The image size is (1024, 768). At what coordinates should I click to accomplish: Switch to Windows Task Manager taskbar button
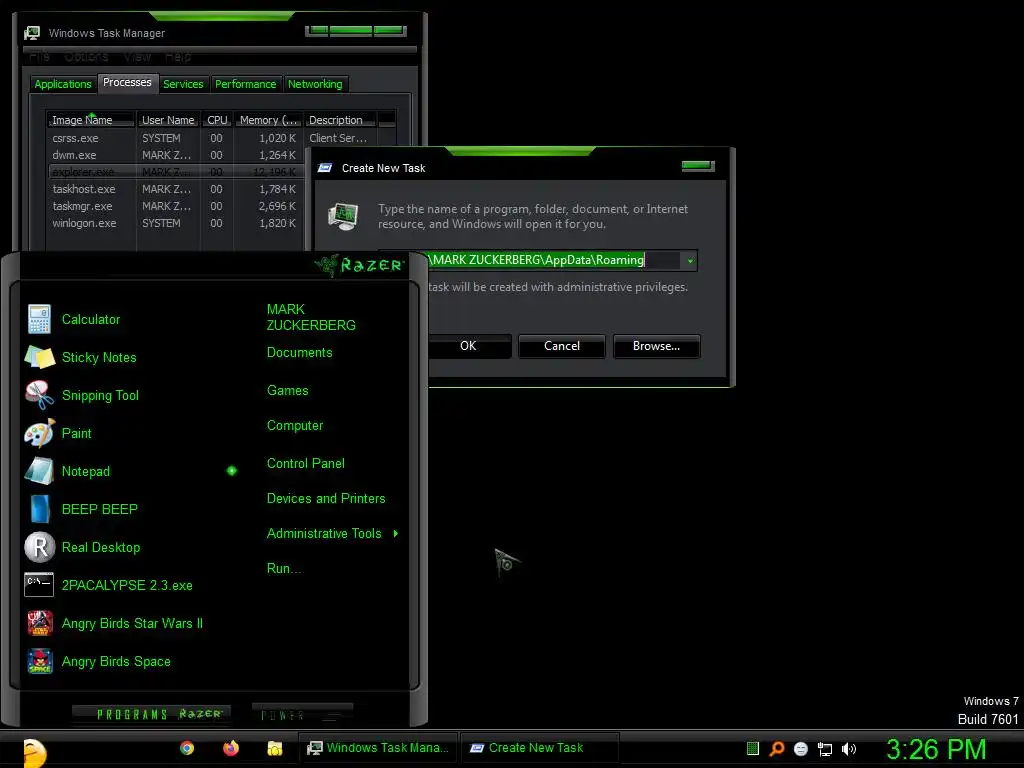[x=378, y=748]
